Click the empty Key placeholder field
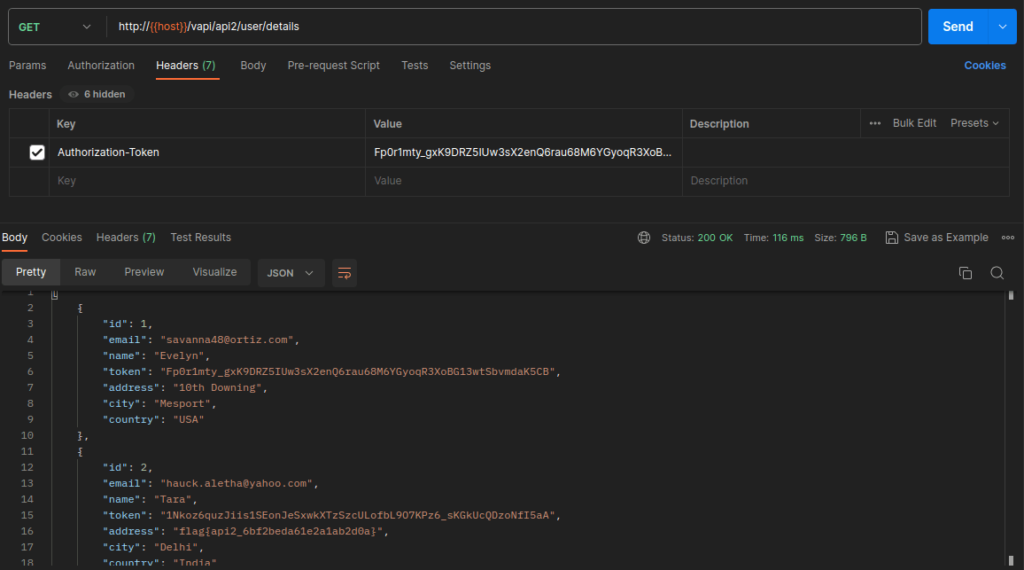This screenshot has width=1024, height=570. [207, 181]
